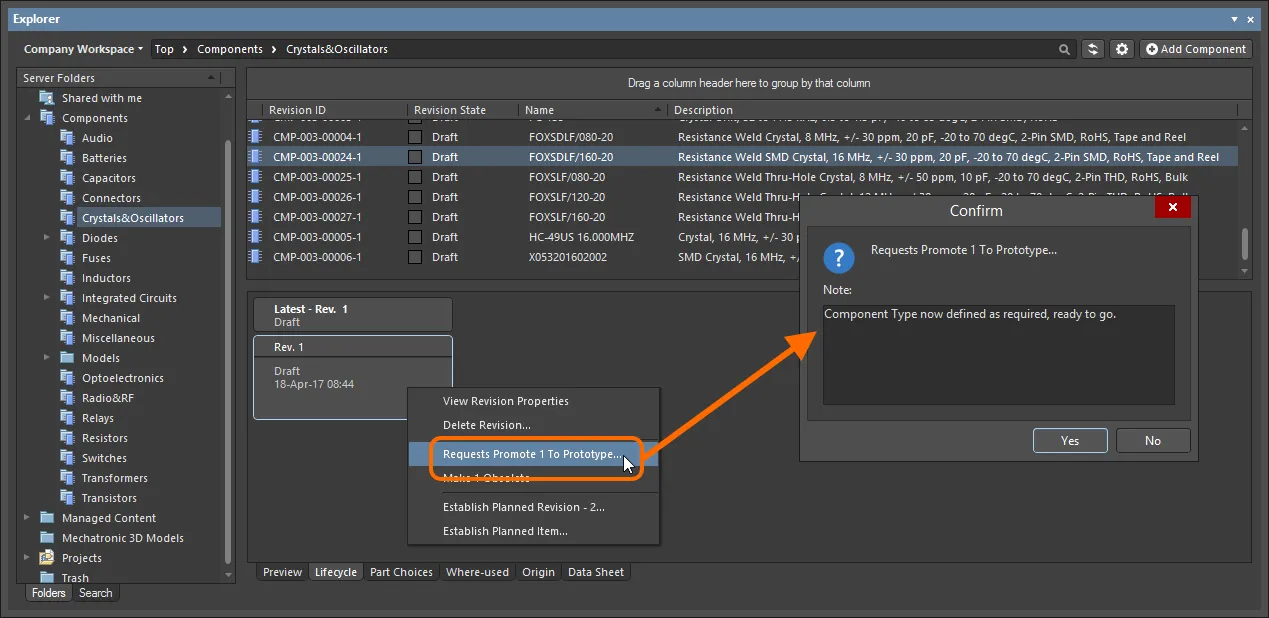Choose Requests Promote 1 To Prototype menu entry
Image resolution: width=1269 pixels, height=618 pixels.
point(533,454)
